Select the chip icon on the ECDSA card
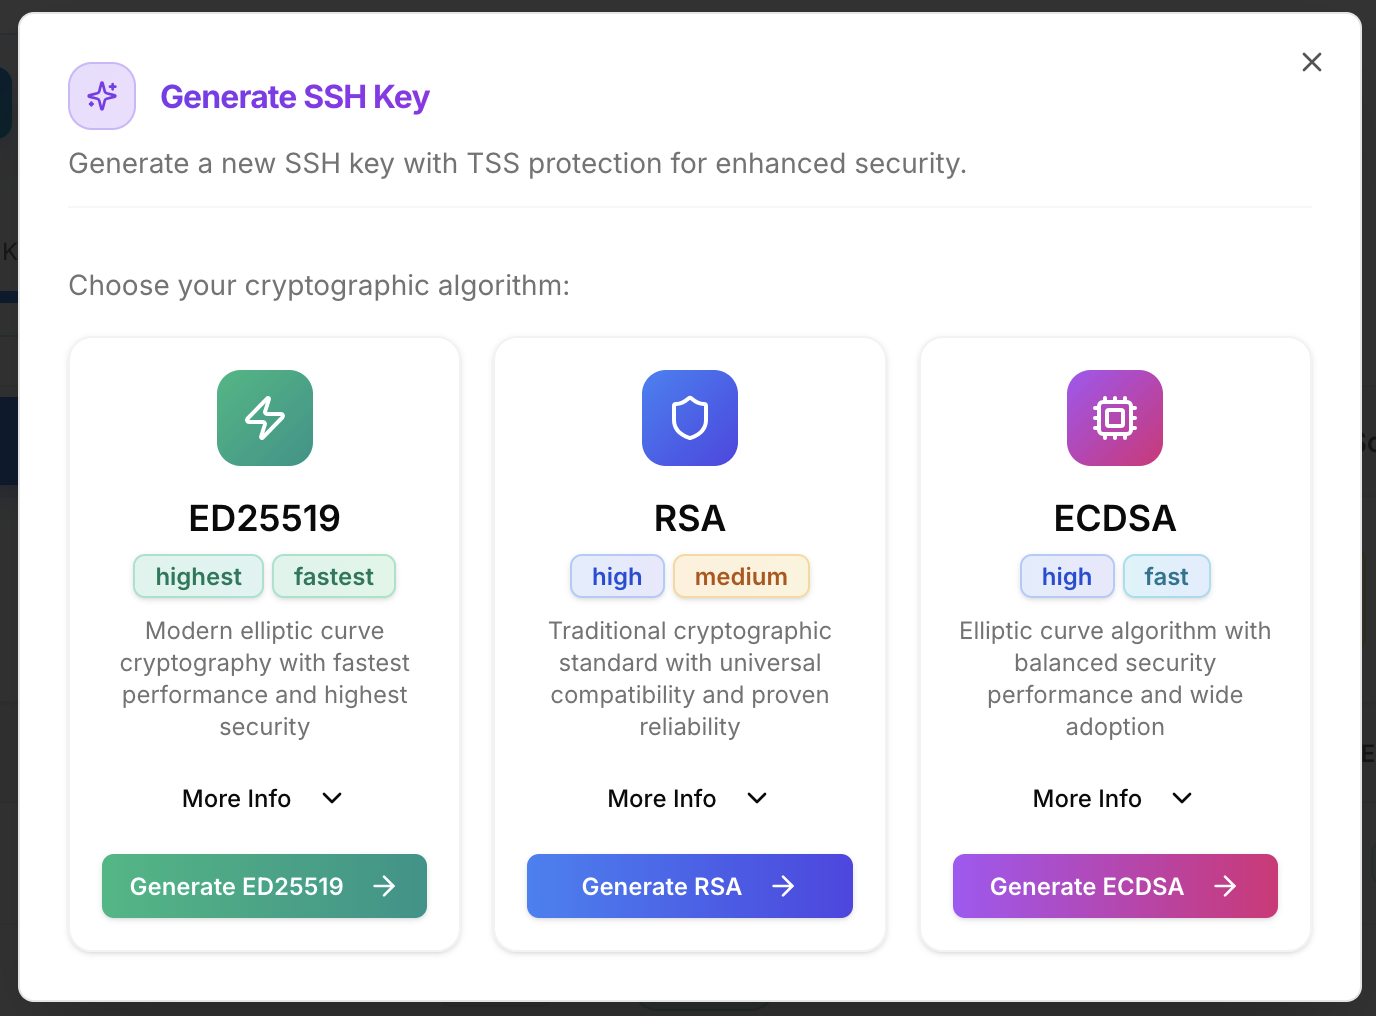 pyautogui.click(x=1114, y=418)
